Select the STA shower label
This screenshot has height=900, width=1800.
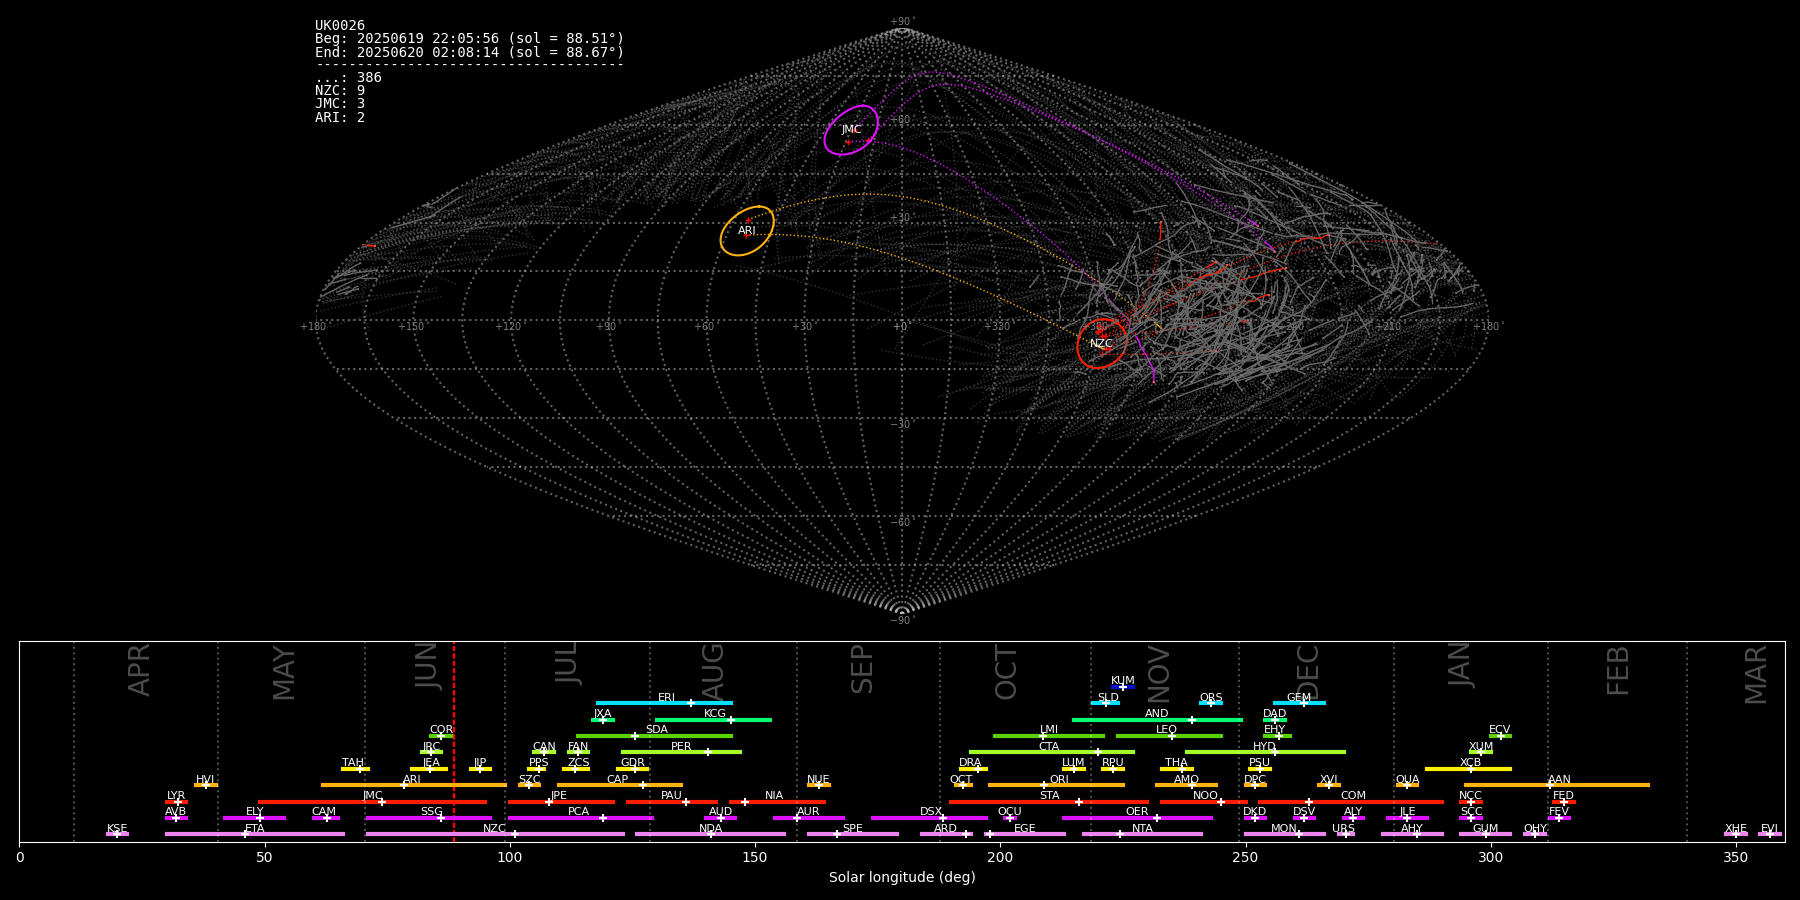tap(1049, 796)
